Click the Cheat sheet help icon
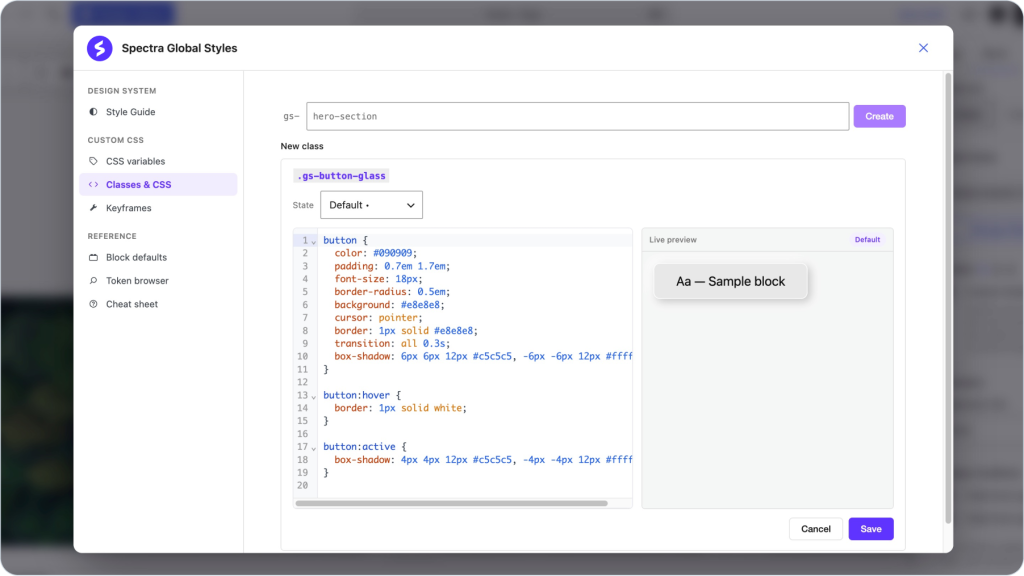 pyautogui.click(x=93, y=304)
